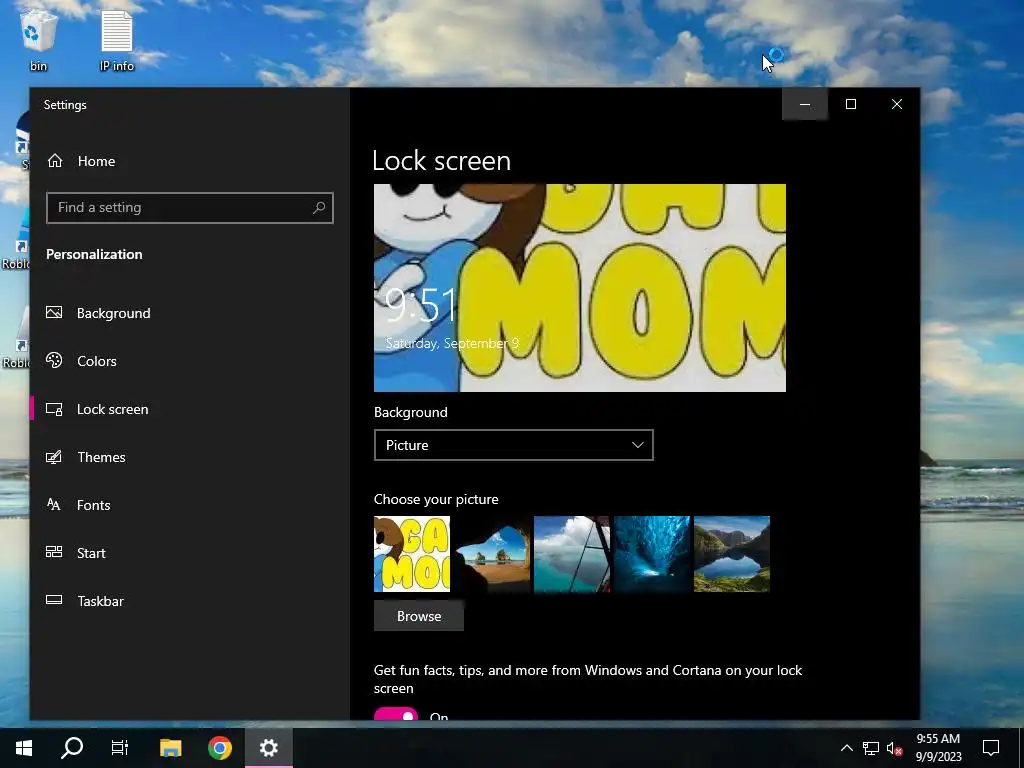The width and height of the screenshot is (1024, 768).
Task: Click the Choose your picture label
Action: click(436, 499)
